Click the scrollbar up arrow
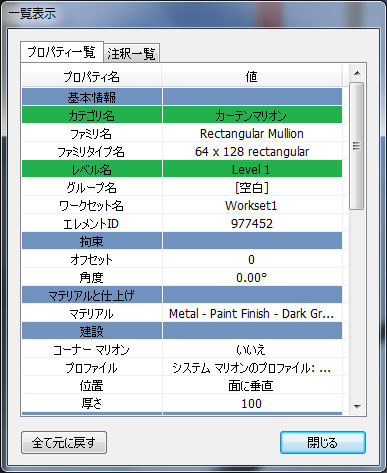This screenshot has height=473, width=387. point(357,73)
